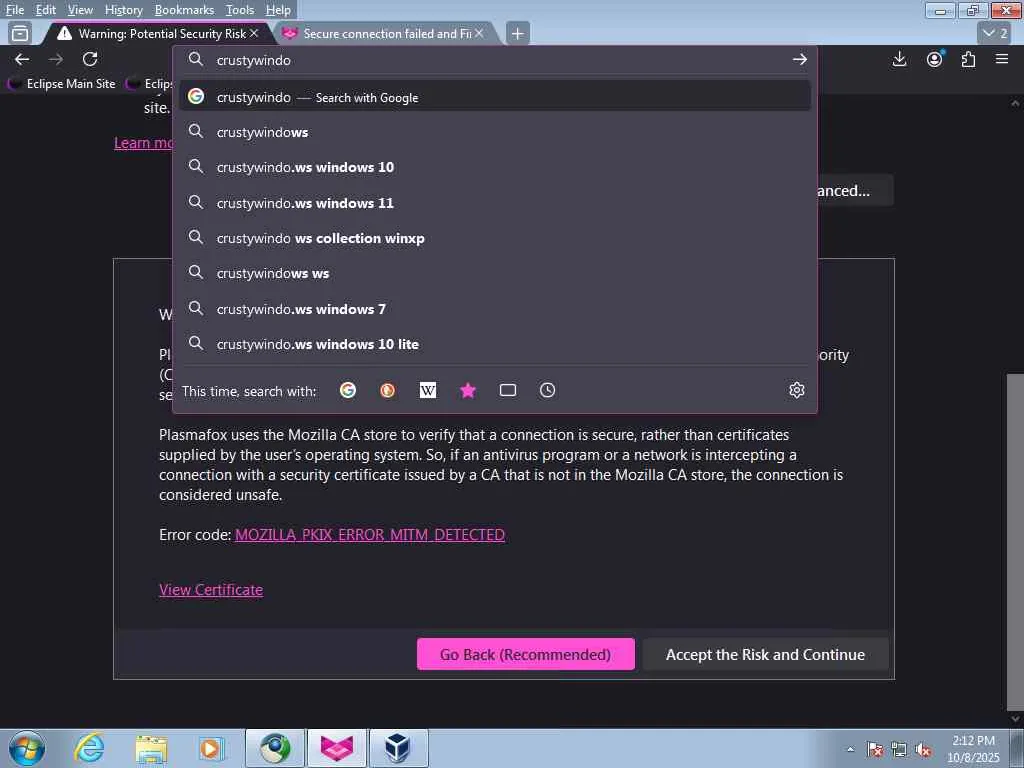Click the network tray icon

[899, 750]
